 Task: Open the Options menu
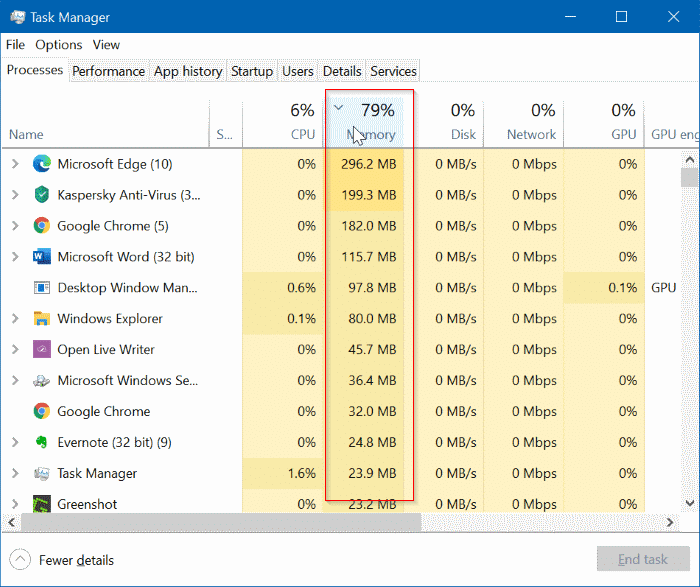(x=58, y=45)
